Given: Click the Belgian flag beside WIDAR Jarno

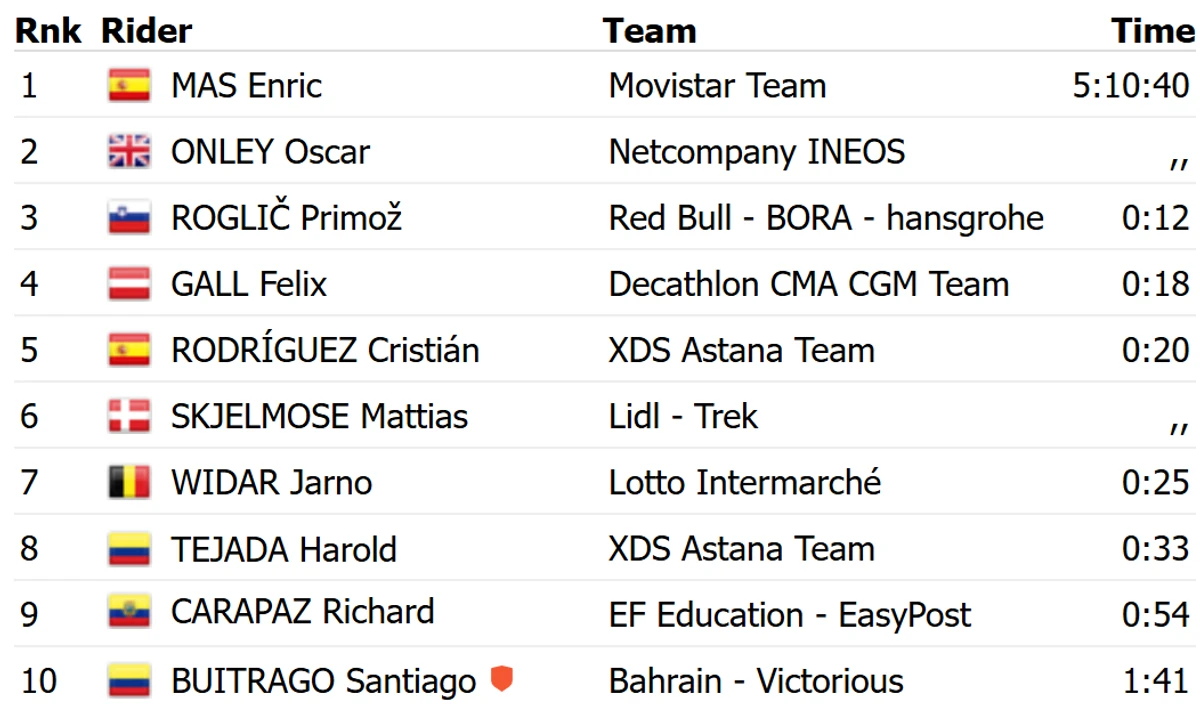Looking at the screenshot, I should (129, 483).
